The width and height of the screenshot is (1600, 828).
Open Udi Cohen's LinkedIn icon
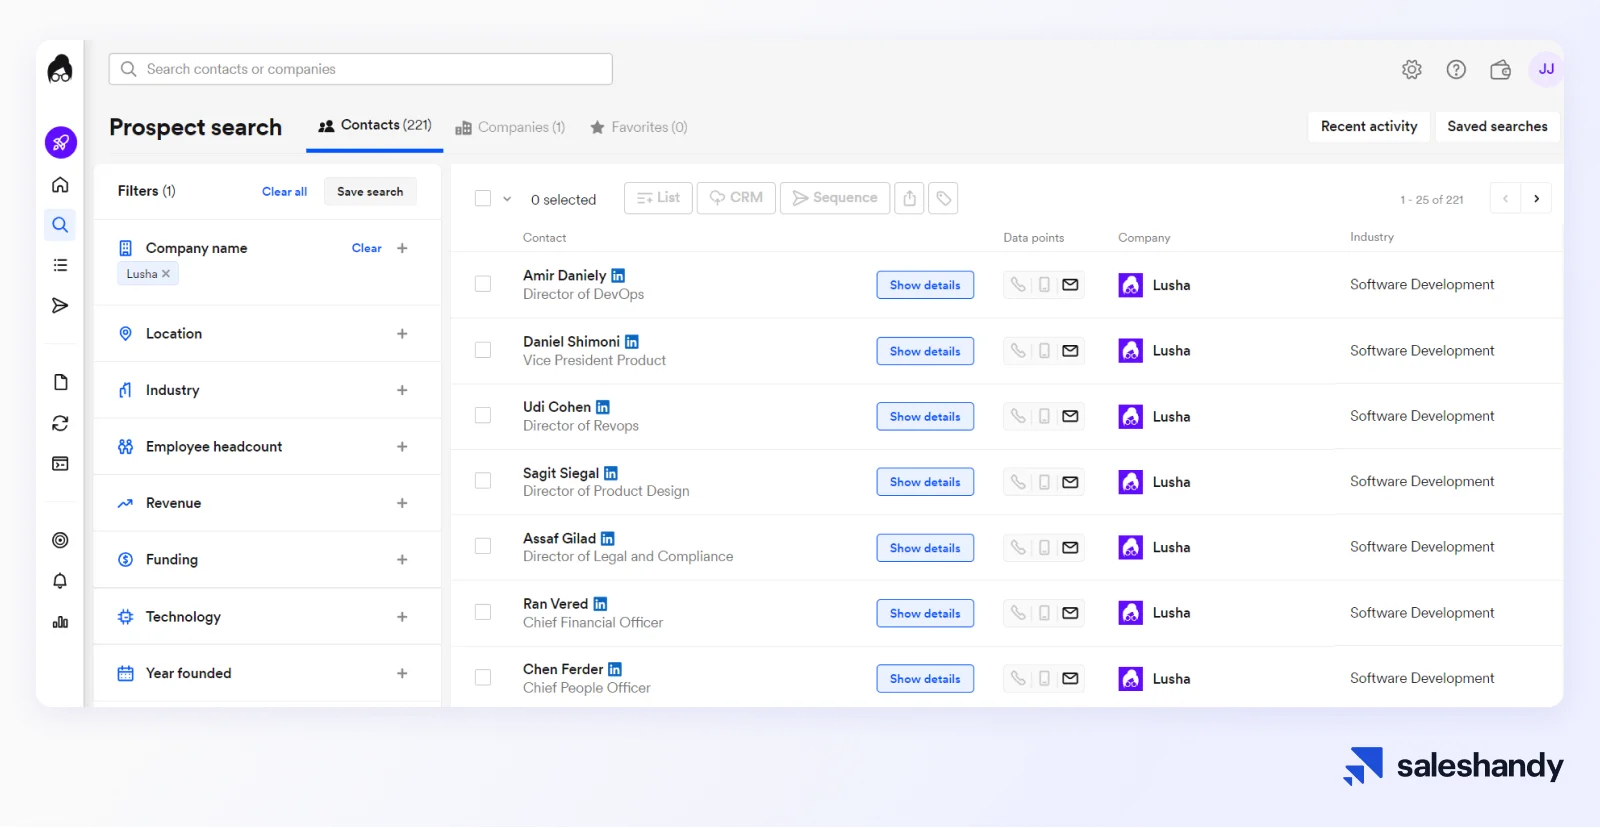pos(603,407)
